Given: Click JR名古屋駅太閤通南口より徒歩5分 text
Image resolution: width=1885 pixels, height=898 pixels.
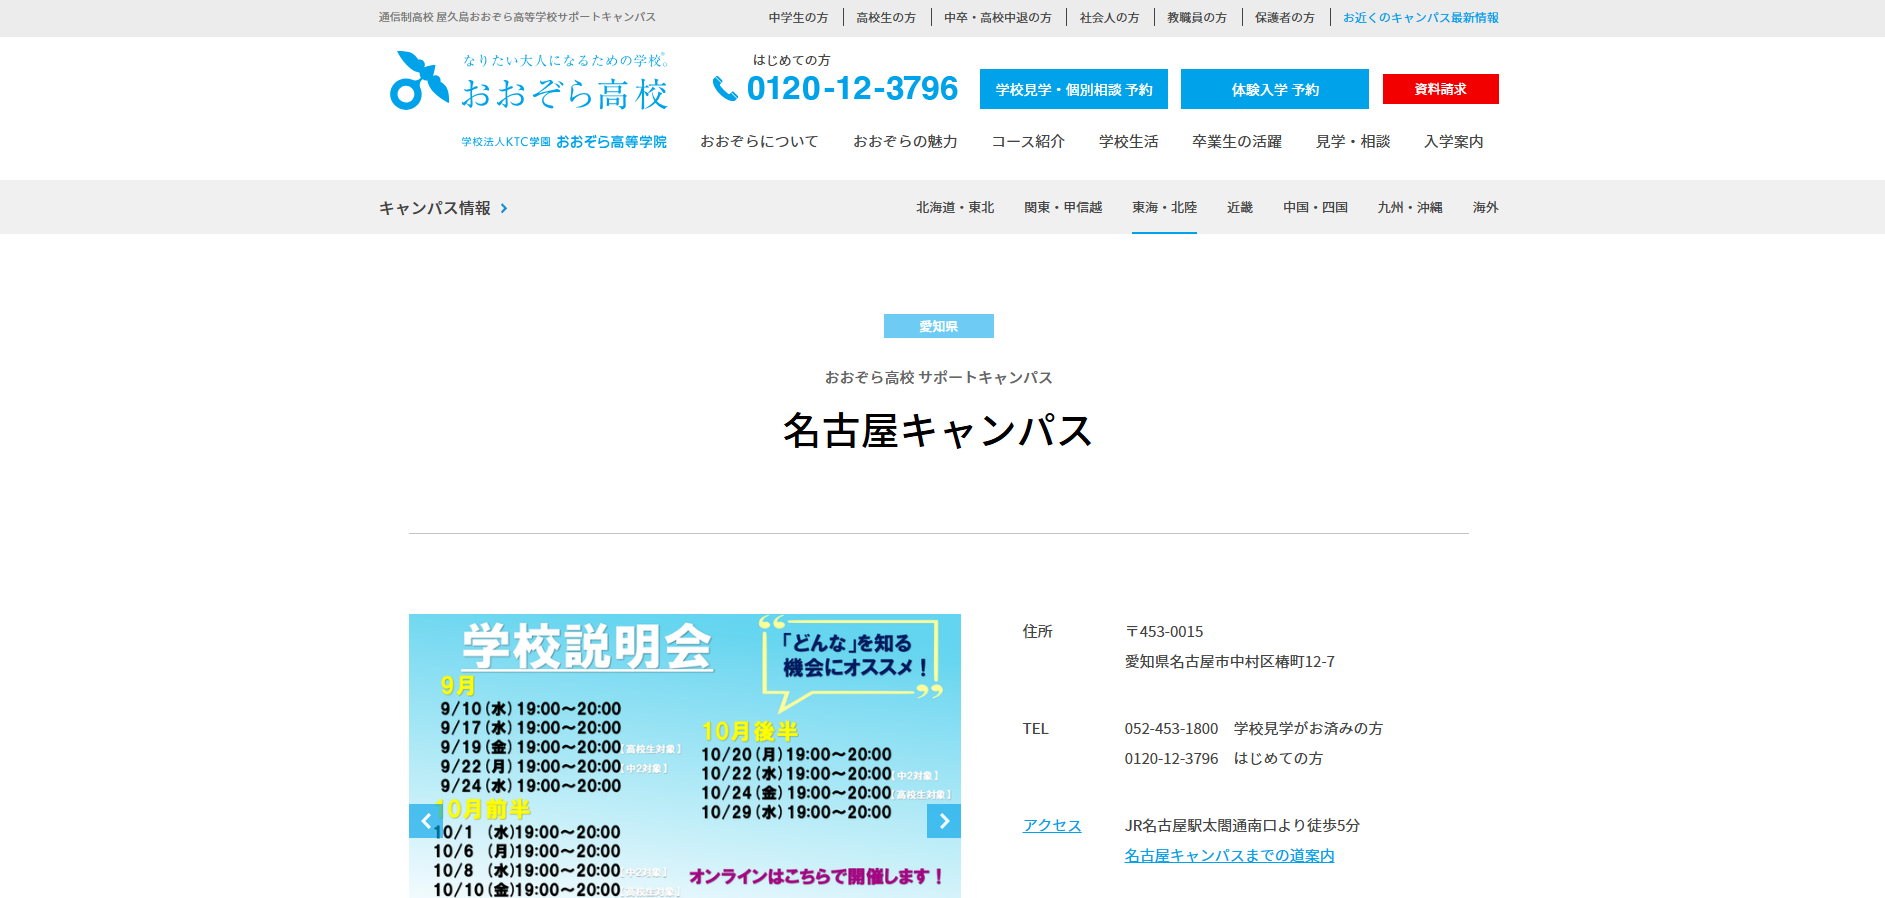Looking at the screenshot, I should (x=1242, y=825).
